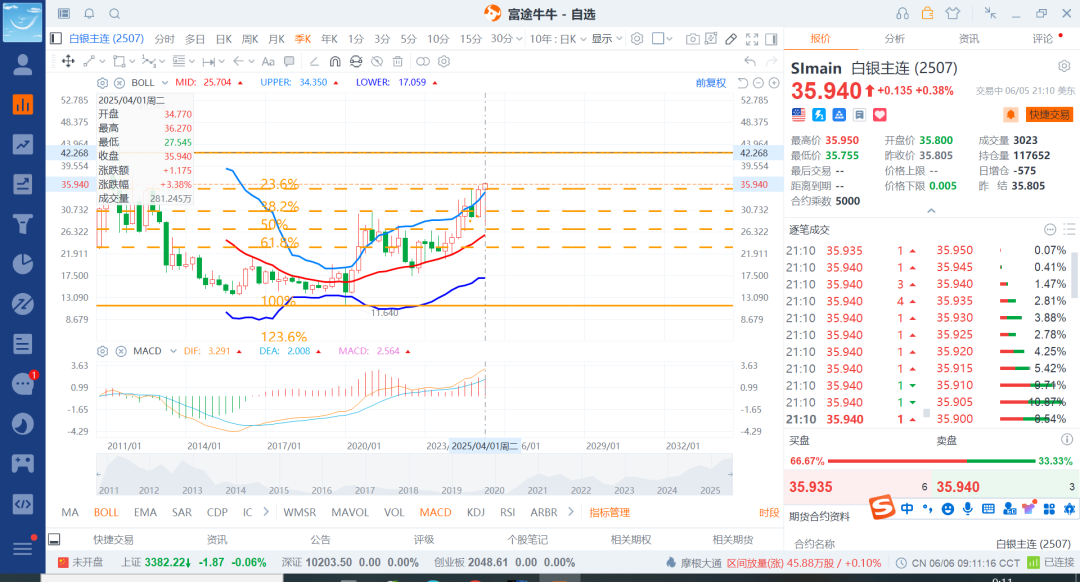1080x582 pixels.
Task: Switch to the 分析 tab
Action: point(894,39)
